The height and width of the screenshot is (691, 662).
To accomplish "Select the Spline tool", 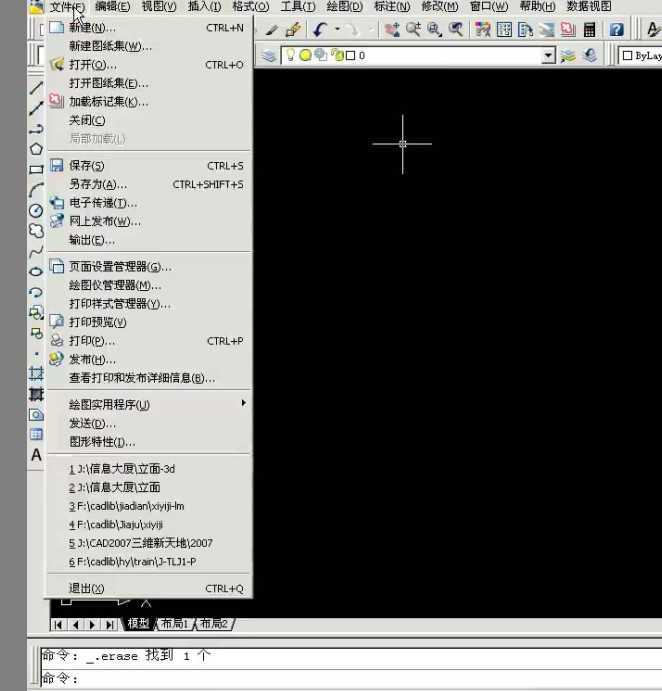I will 36,252.
